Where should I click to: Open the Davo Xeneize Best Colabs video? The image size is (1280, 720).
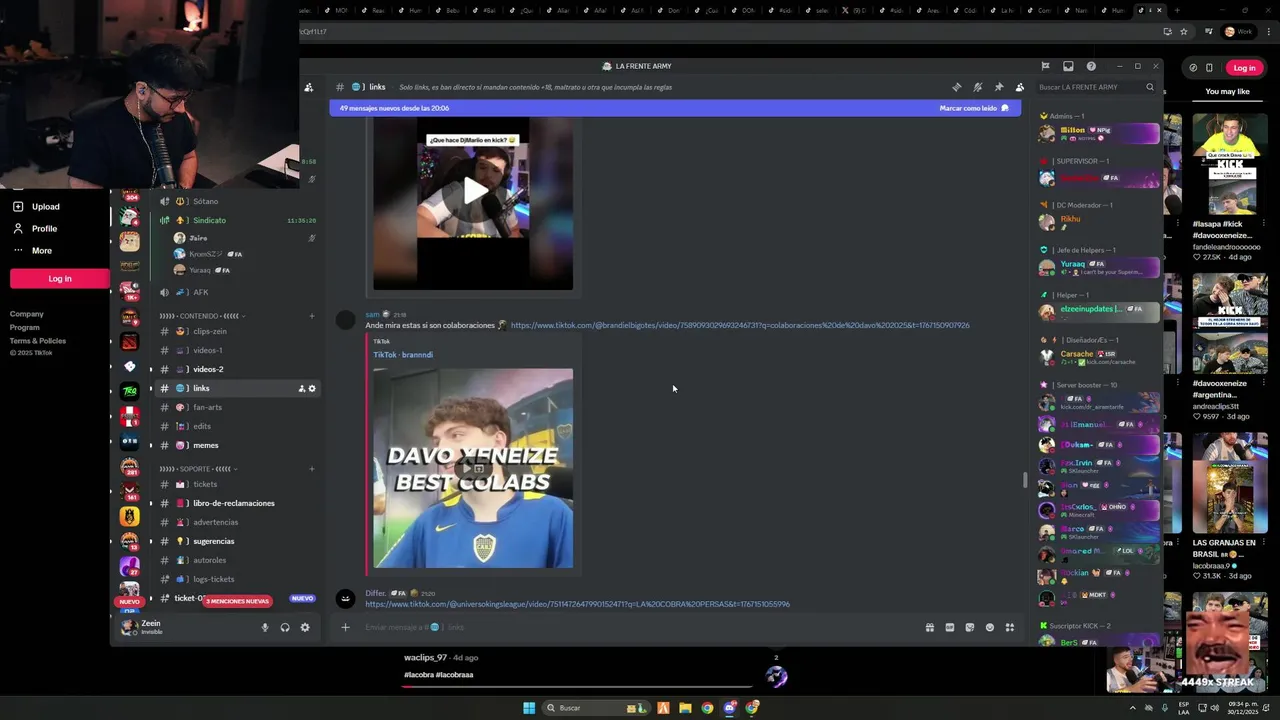click(x=473, y=468)
